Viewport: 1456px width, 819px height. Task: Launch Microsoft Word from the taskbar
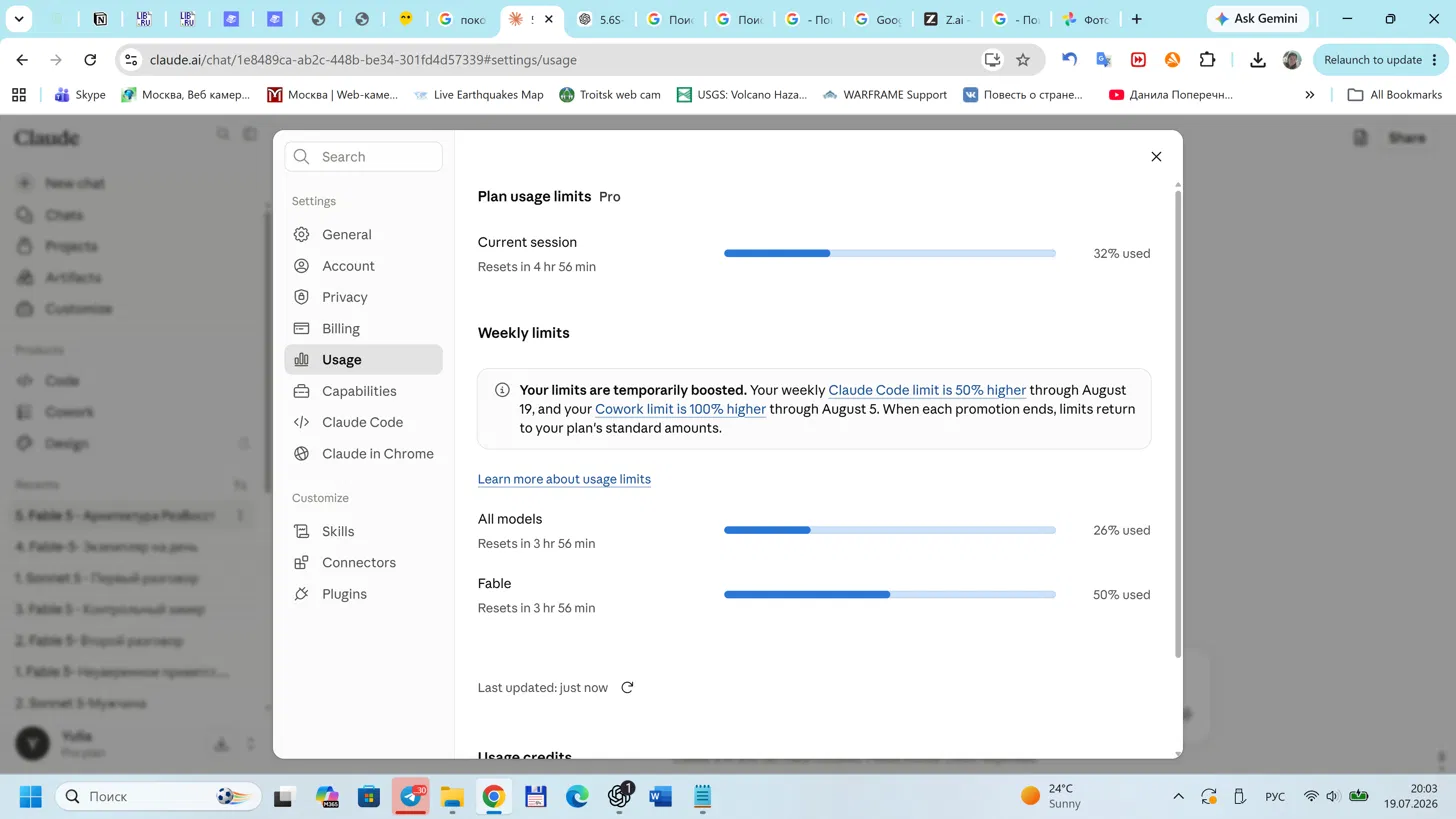pos(660,797)
